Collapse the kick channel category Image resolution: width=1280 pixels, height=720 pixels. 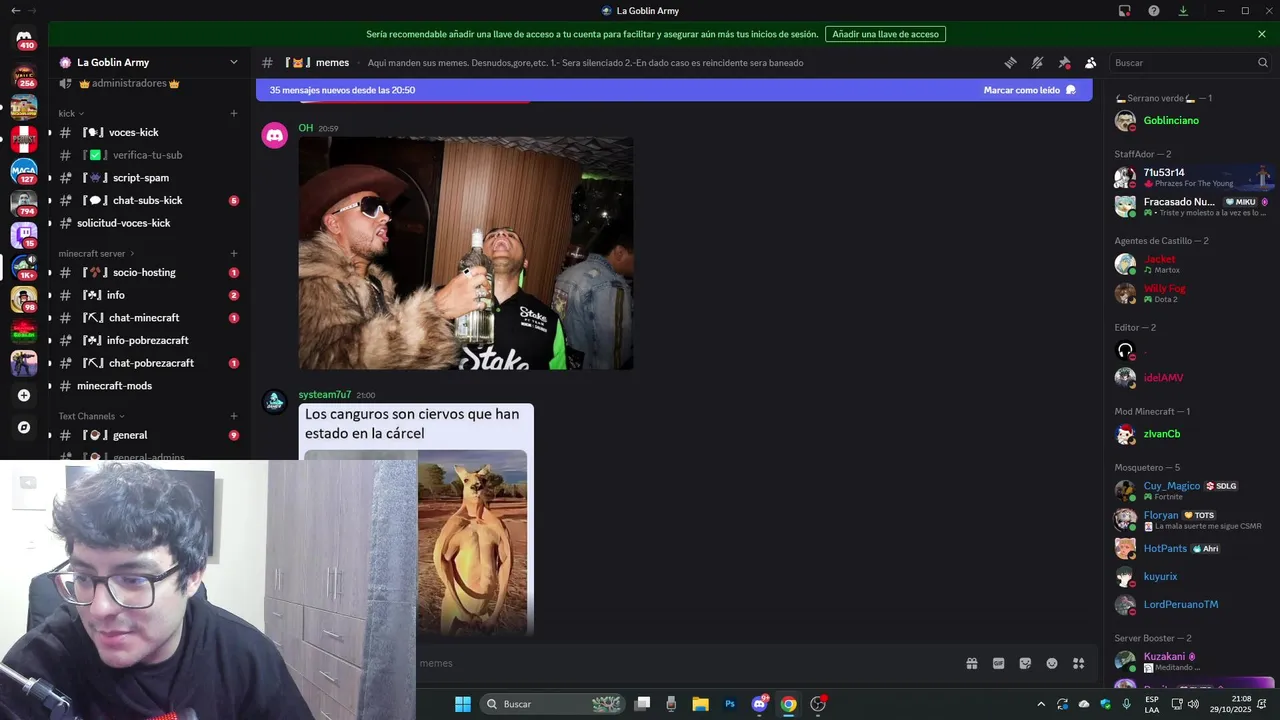[x=71, y=113]
